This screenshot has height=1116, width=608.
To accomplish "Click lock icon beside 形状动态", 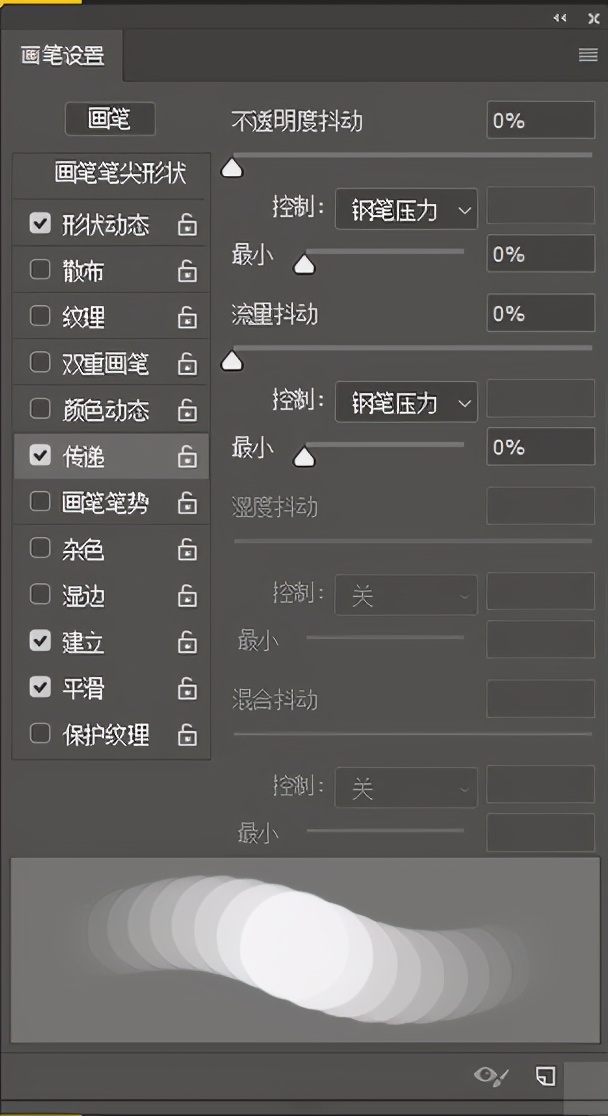I will point(187,225).
